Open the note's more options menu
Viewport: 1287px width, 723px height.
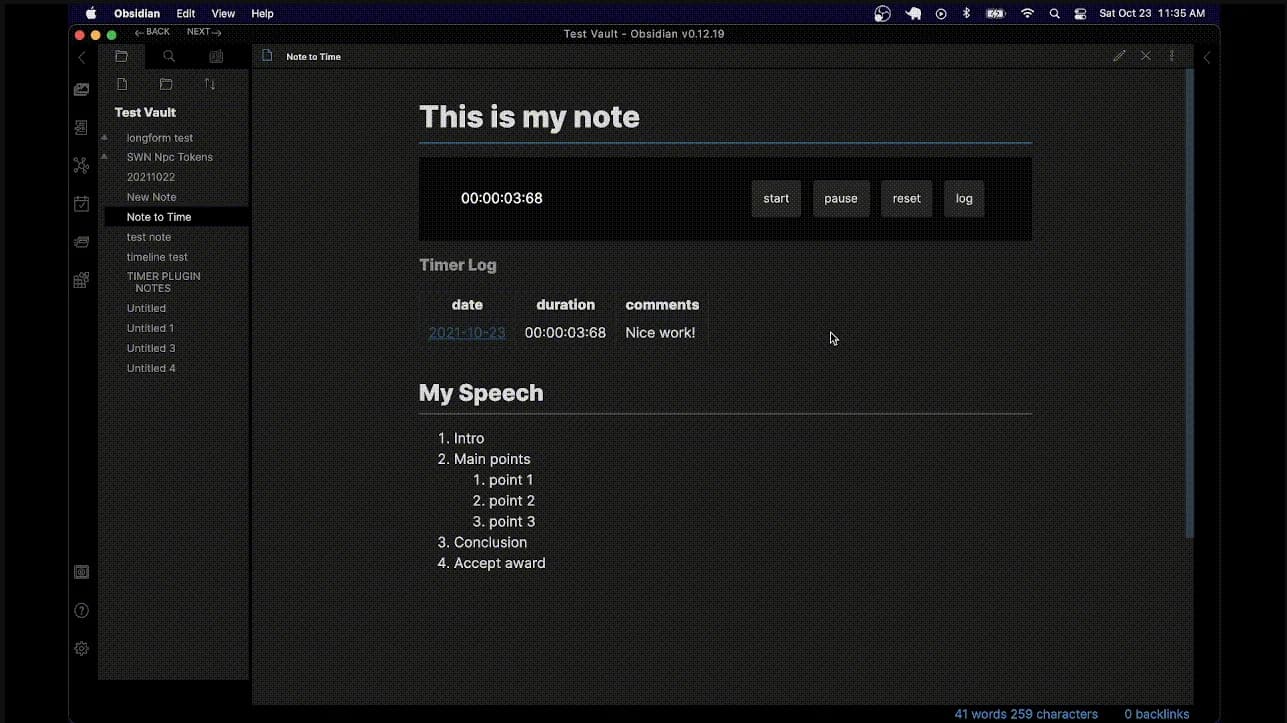click(x=1172, y=56)
